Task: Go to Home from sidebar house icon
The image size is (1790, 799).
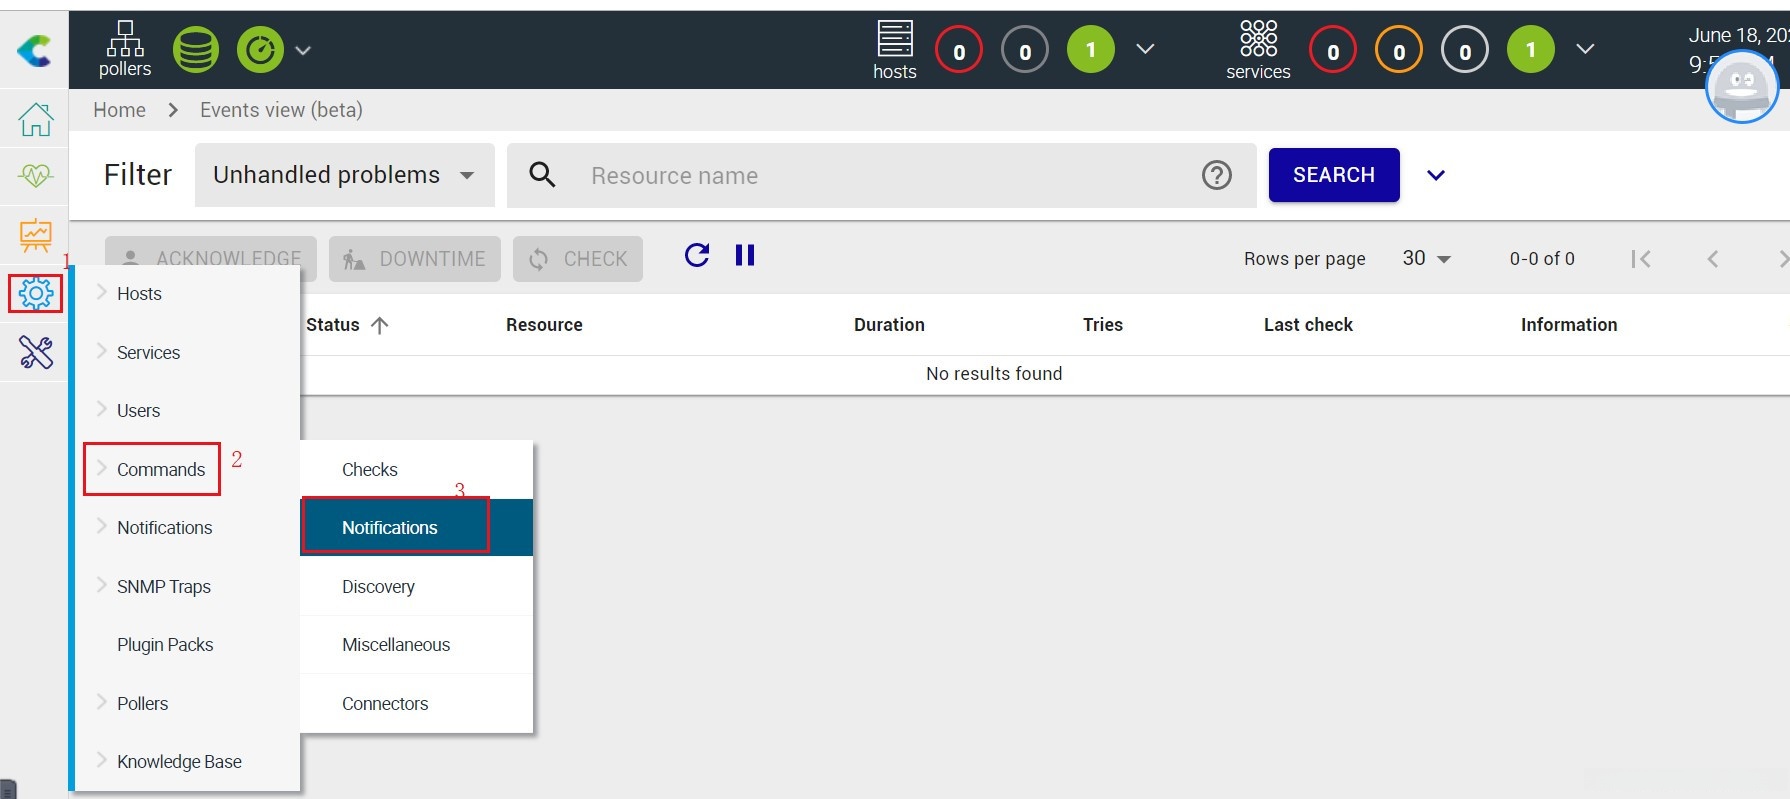Action: pos(36,119)
